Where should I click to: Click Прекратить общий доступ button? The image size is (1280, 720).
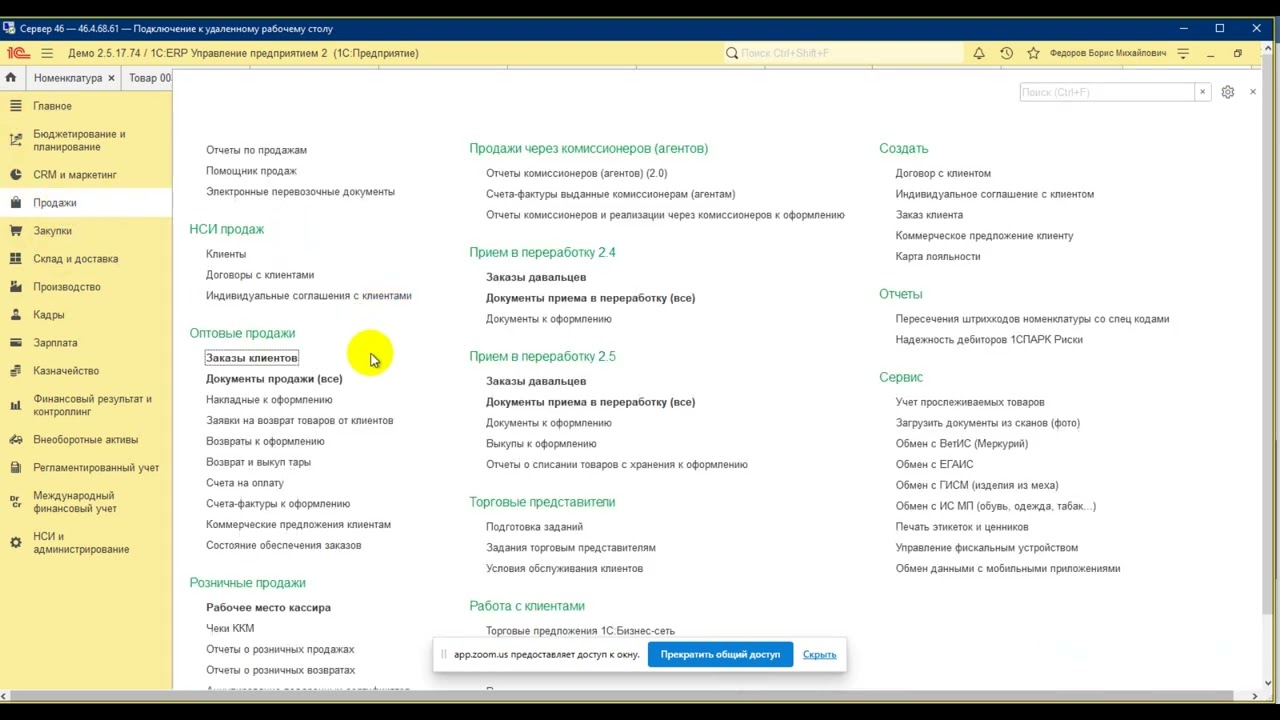pos(720,655)
